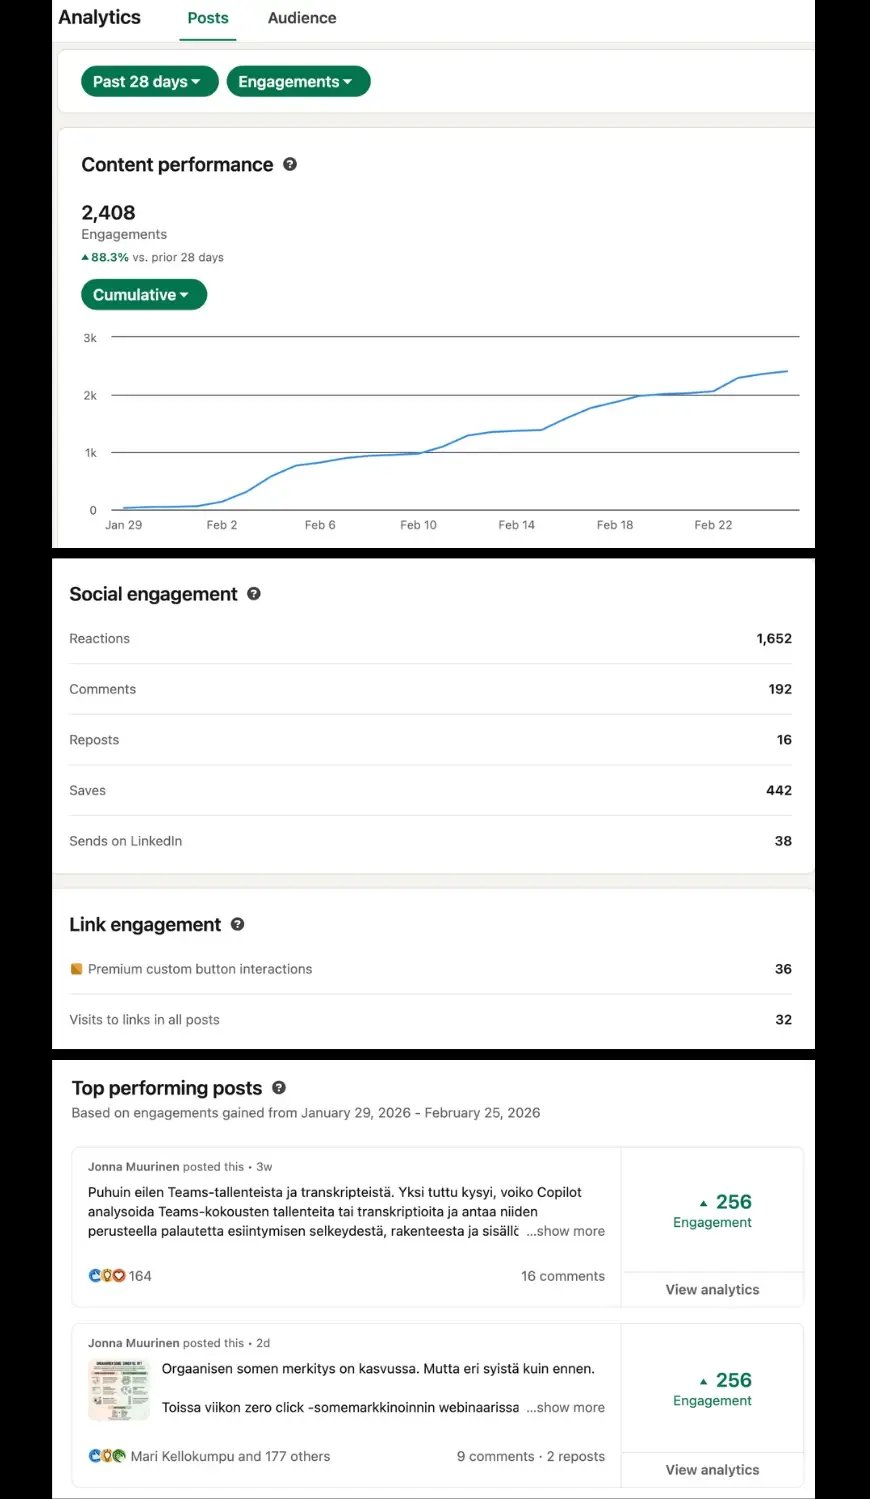Screen dimensions: 870x1499
Task: Click the Social engagement question mark icon
Action: pyautogui.click(x=254, y=594)
